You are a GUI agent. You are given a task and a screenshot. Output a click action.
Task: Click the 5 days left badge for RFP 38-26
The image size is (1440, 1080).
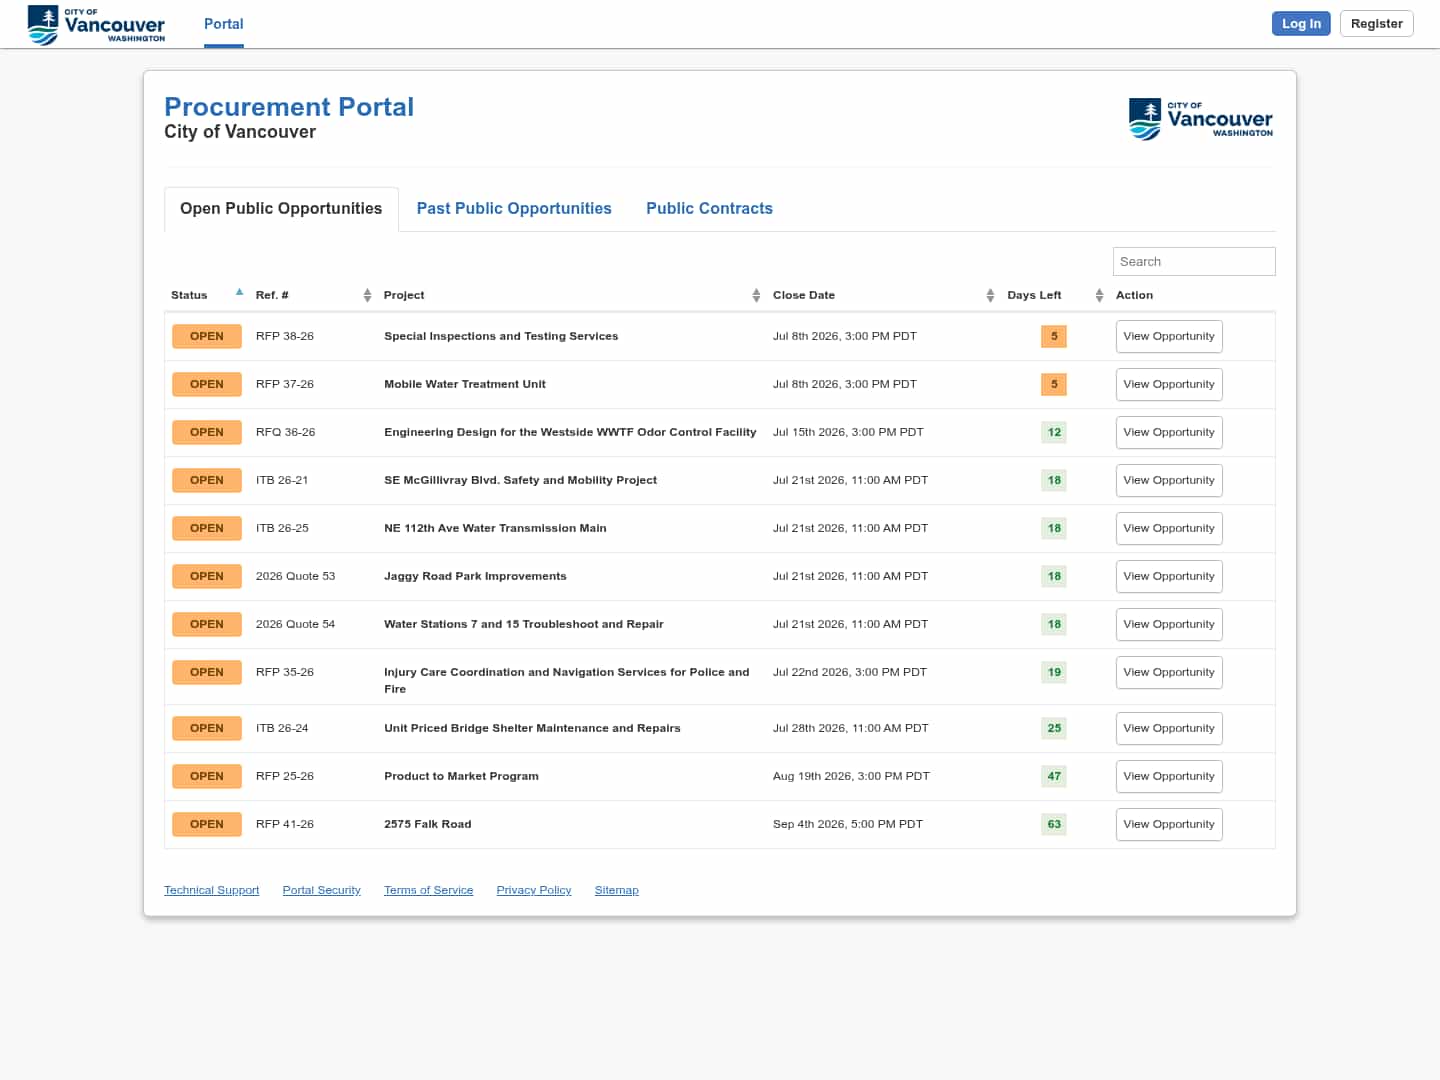tap(1054, 336)
